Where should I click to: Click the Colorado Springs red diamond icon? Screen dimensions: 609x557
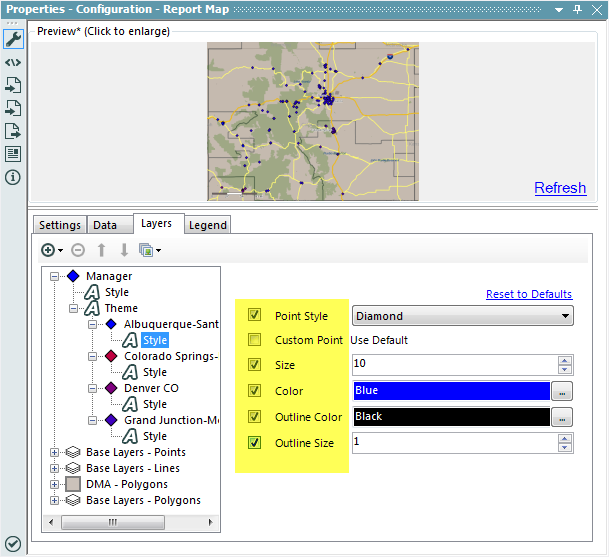coord(111,356)
